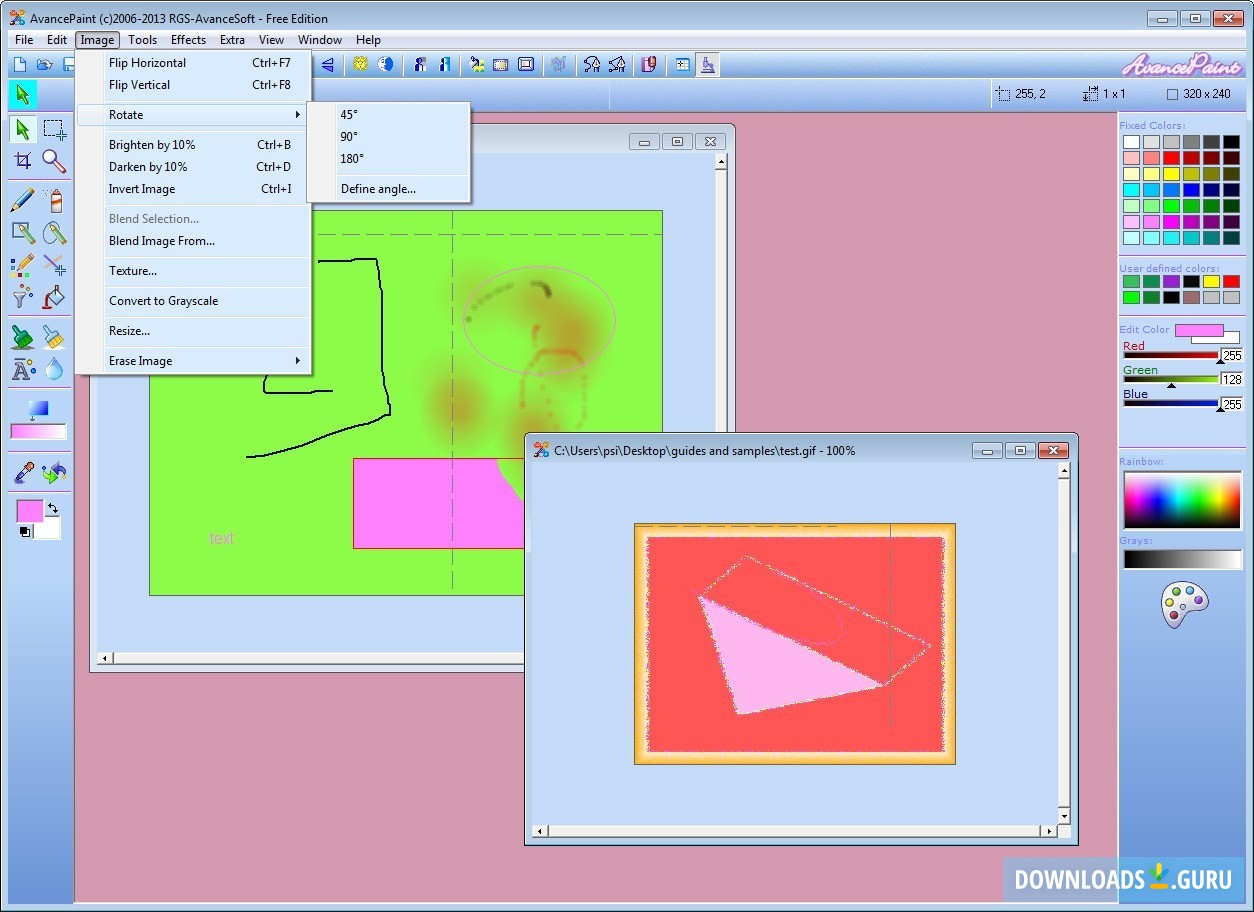1254x912 pixels.
Task: Toggle the microscope toolbar button
Action: 708,65
